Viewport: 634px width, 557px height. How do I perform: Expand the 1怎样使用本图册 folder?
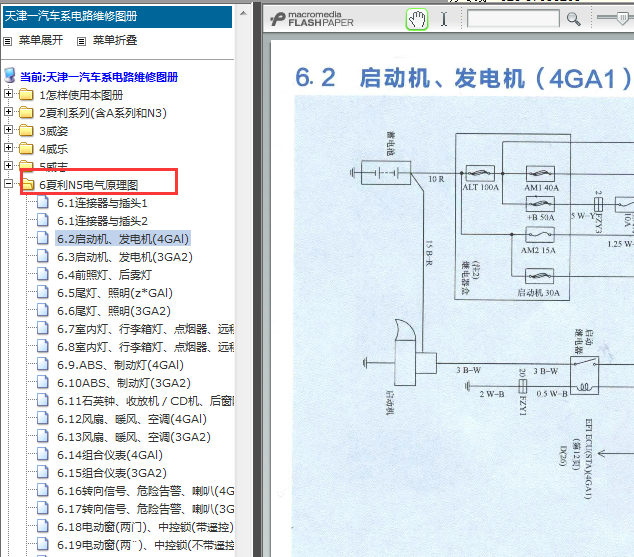8,94
